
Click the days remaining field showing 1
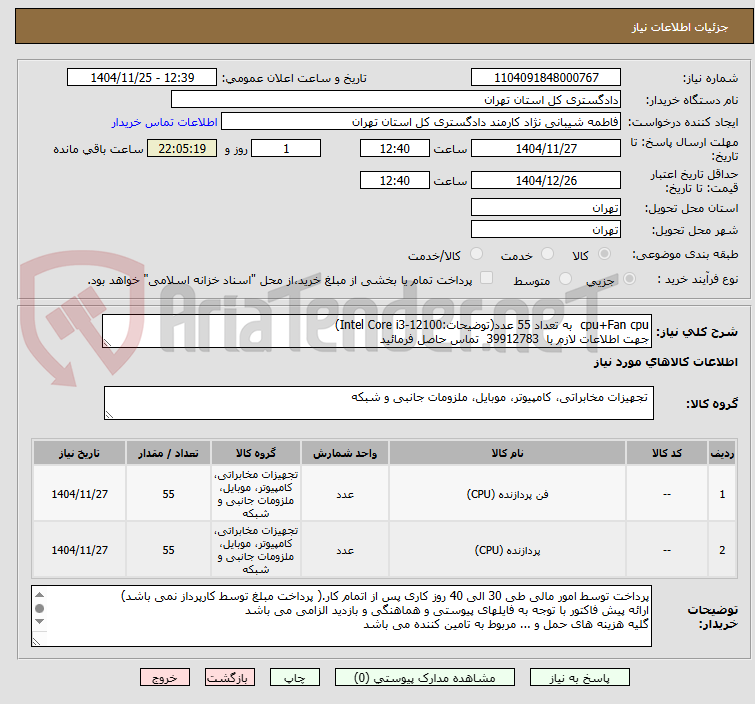pos(286,148)
